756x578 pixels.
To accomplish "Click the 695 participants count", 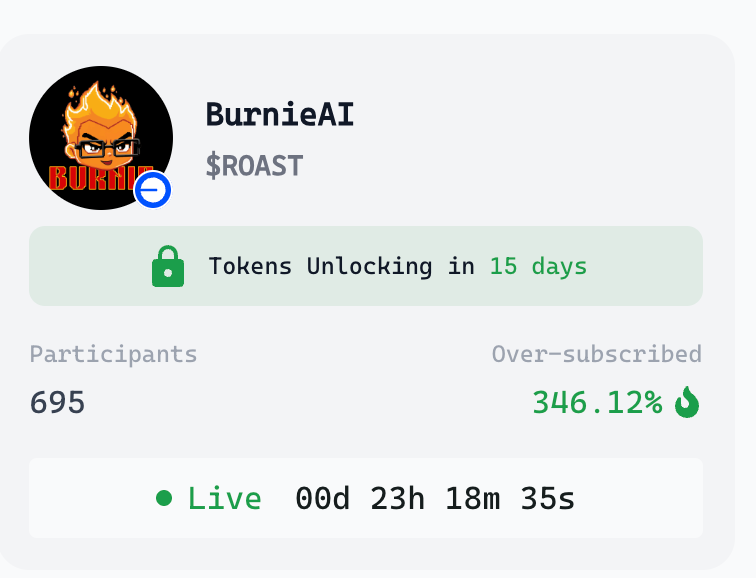I will (x=57, y=403).
